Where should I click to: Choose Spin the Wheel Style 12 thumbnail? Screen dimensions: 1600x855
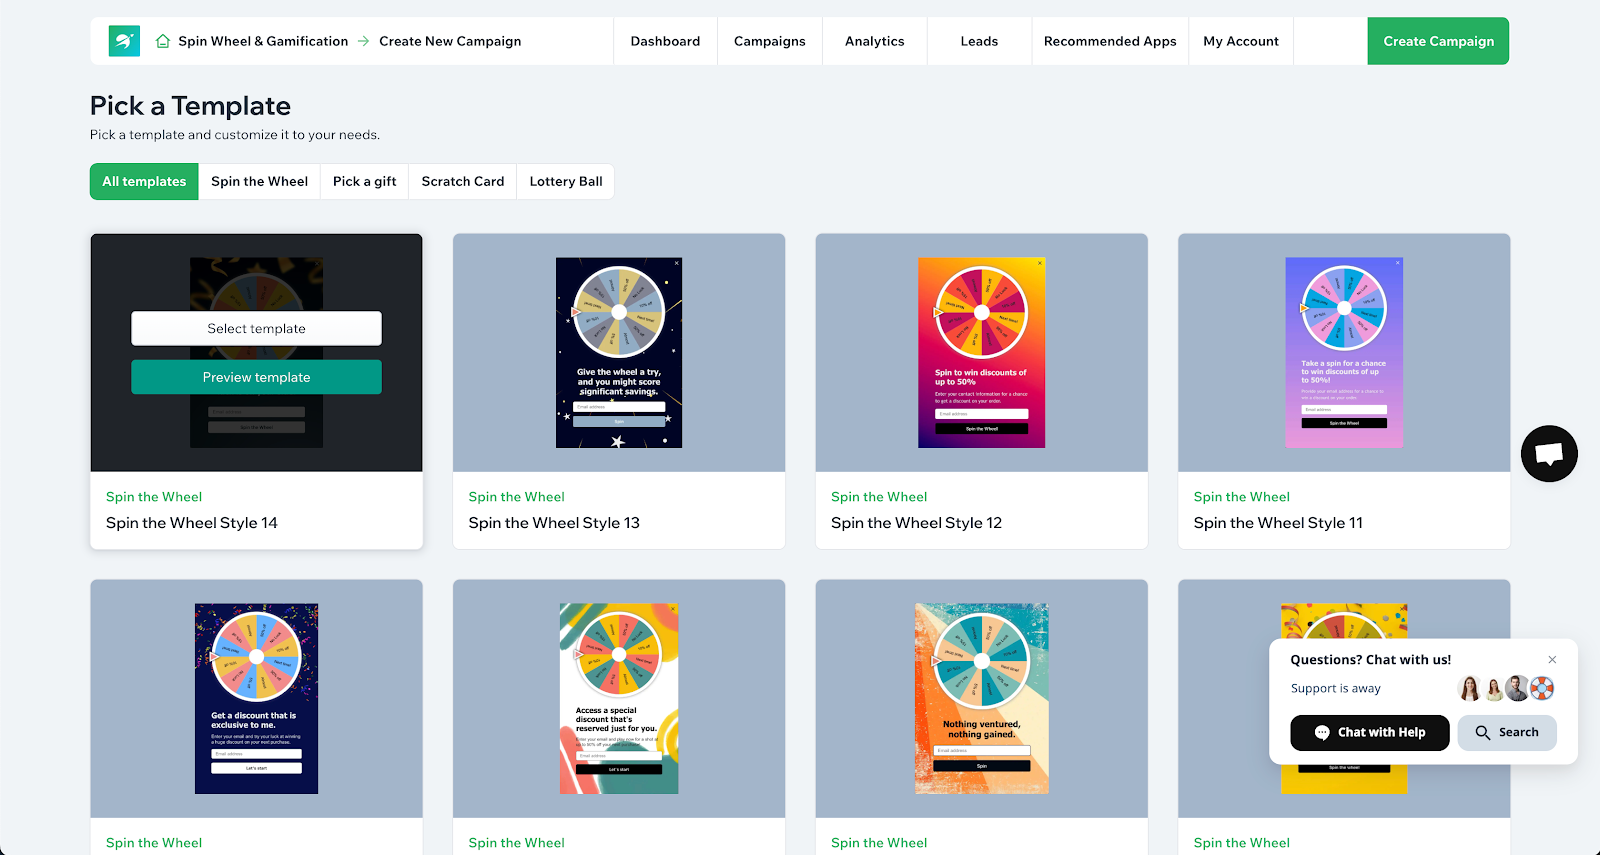click(x=981, y=352)
